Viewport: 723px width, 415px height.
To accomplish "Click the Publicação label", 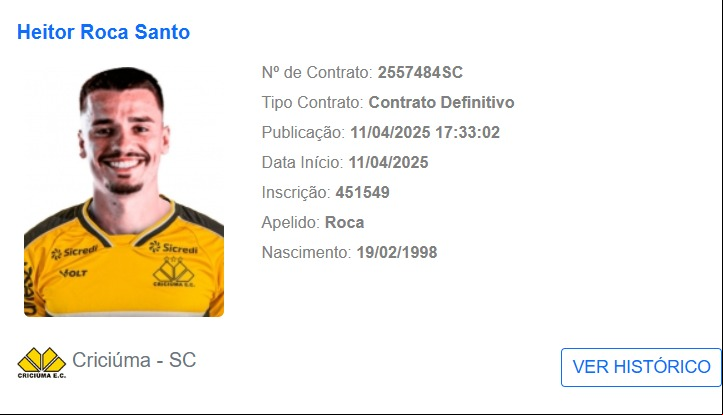I will pos(303,132).
